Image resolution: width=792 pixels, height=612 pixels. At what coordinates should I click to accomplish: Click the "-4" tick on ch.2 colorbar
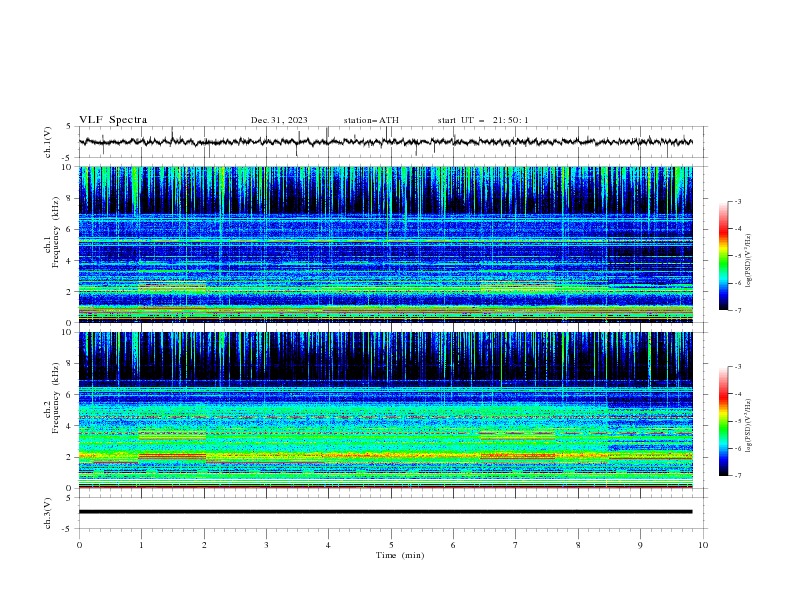click(738, 394)
